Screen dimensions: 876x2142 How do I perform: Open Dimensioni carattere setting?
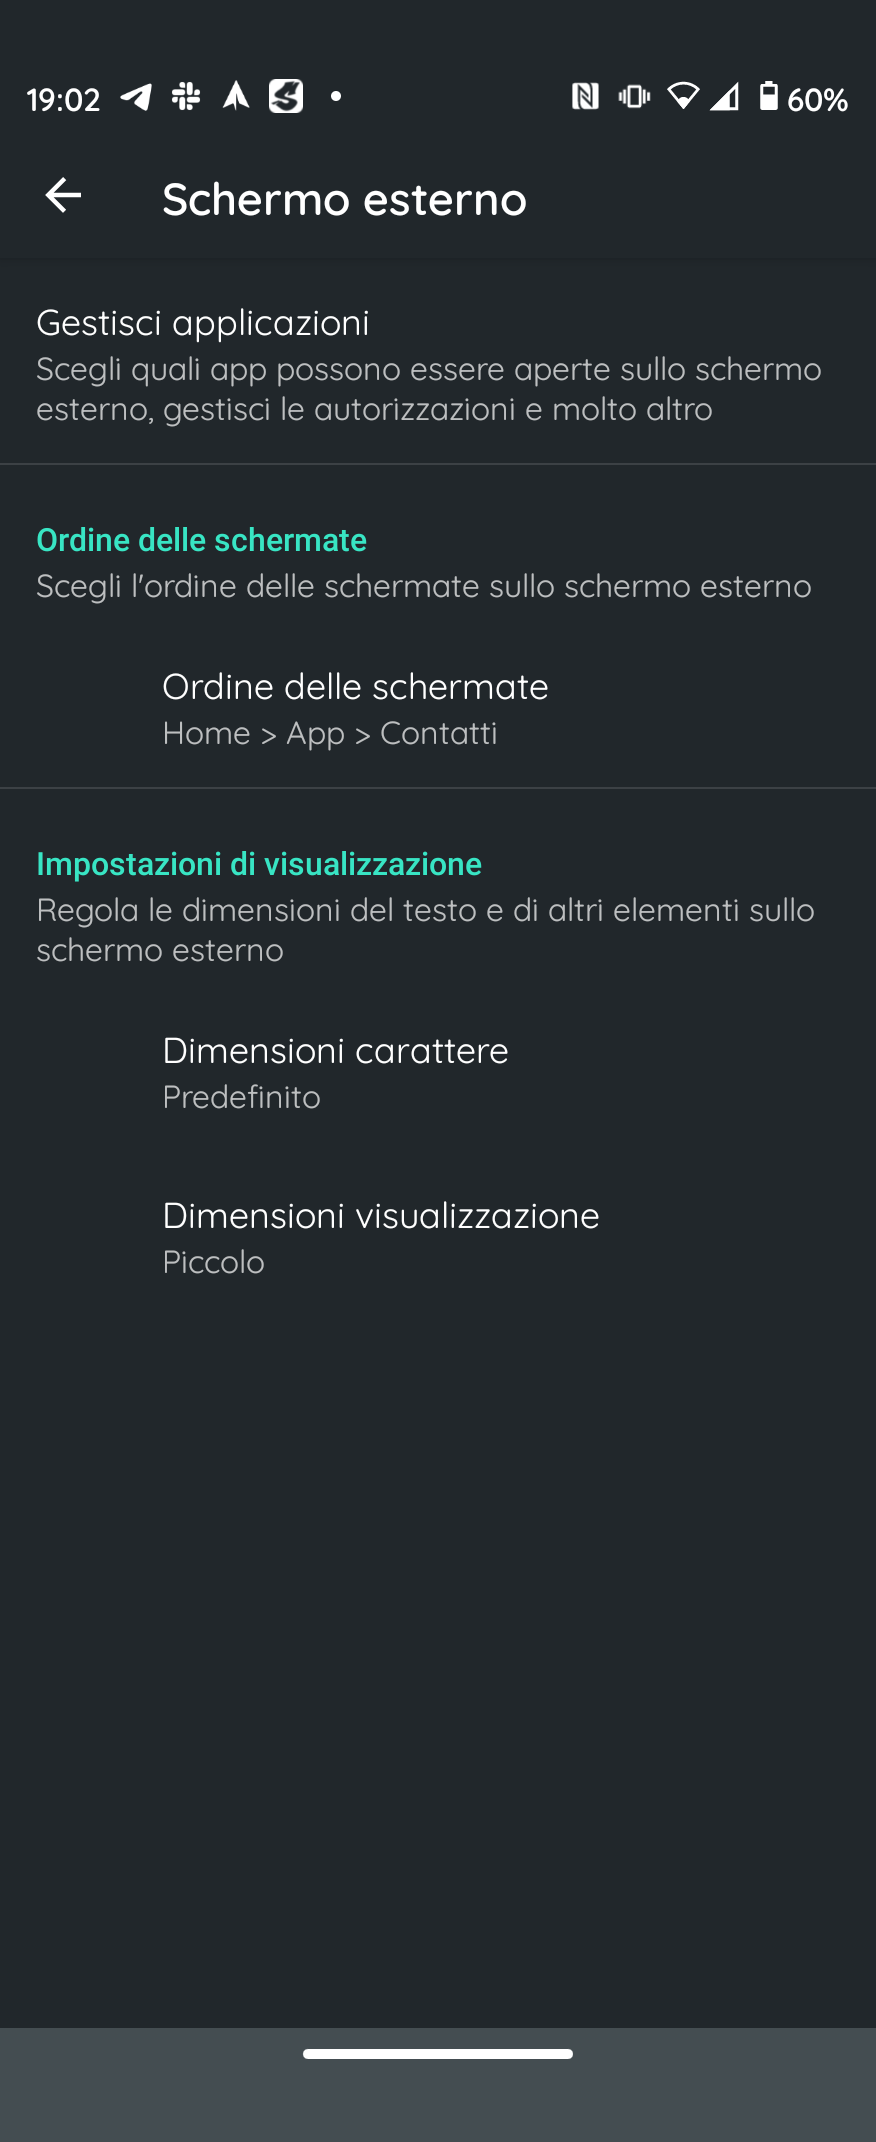tap(438, 1073)
